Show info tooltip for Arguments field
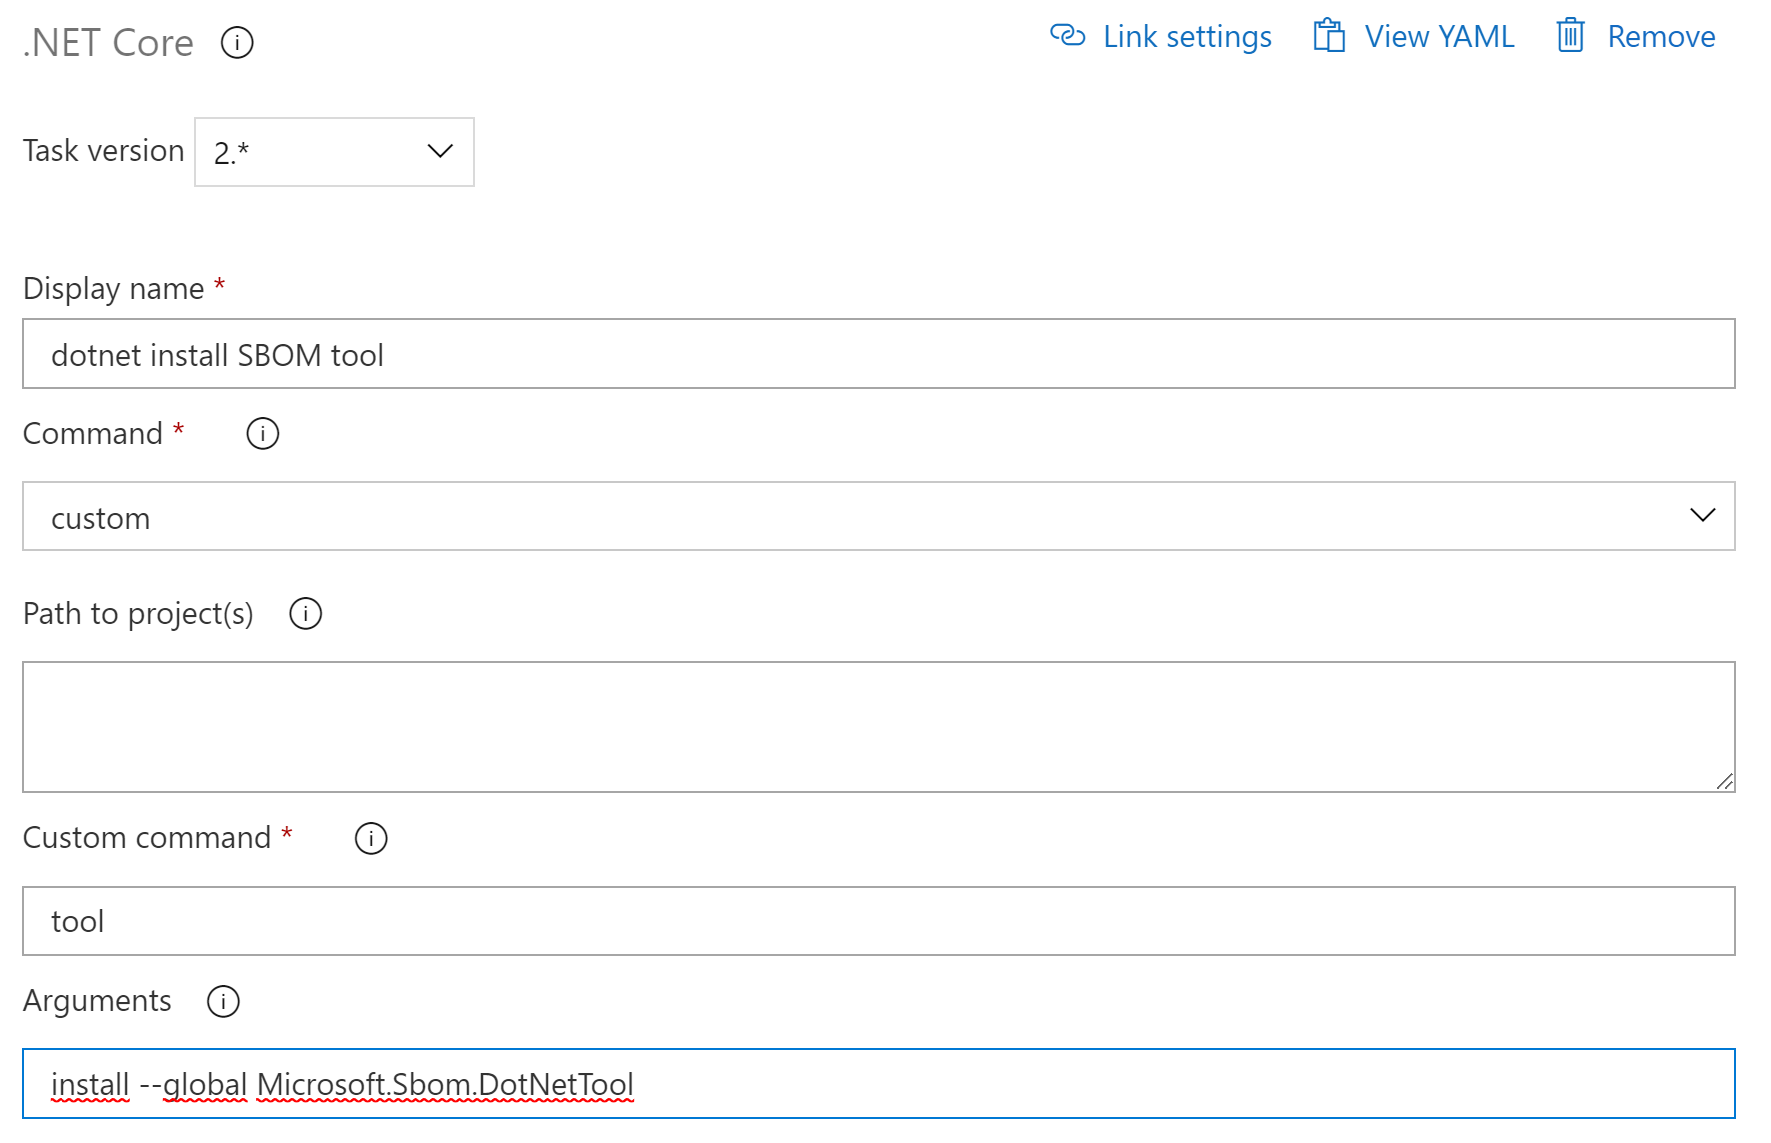Screen dimensions: 1771x1143 coord(223,1001)
